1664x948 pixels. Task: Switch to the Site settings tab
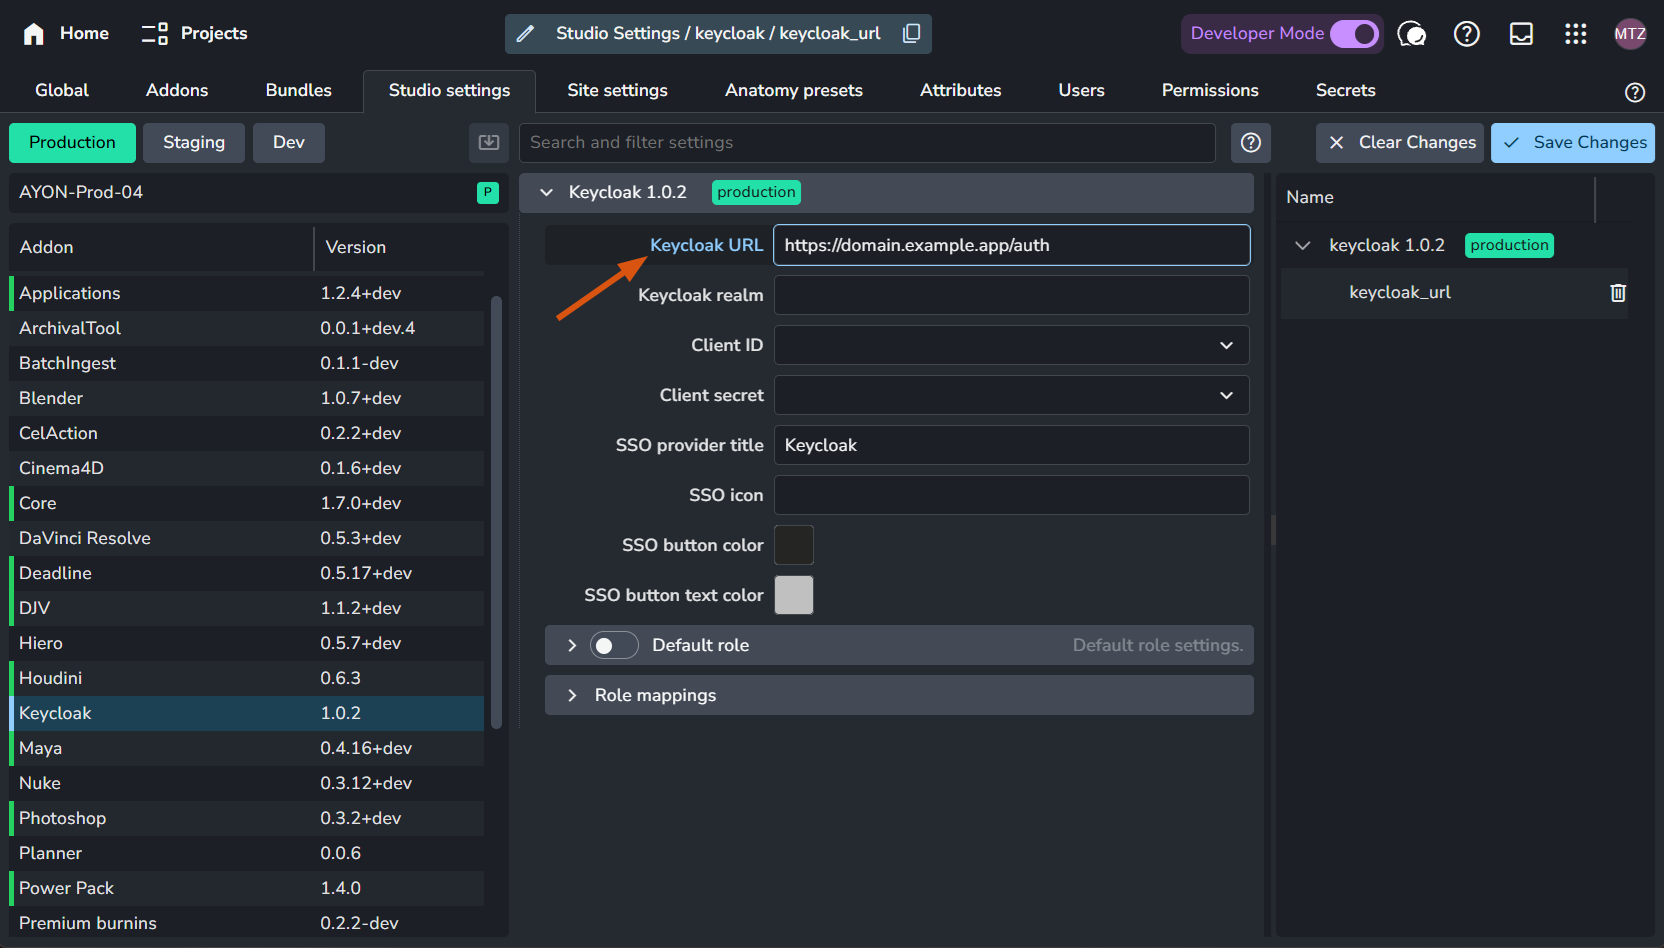coord(617,90)
